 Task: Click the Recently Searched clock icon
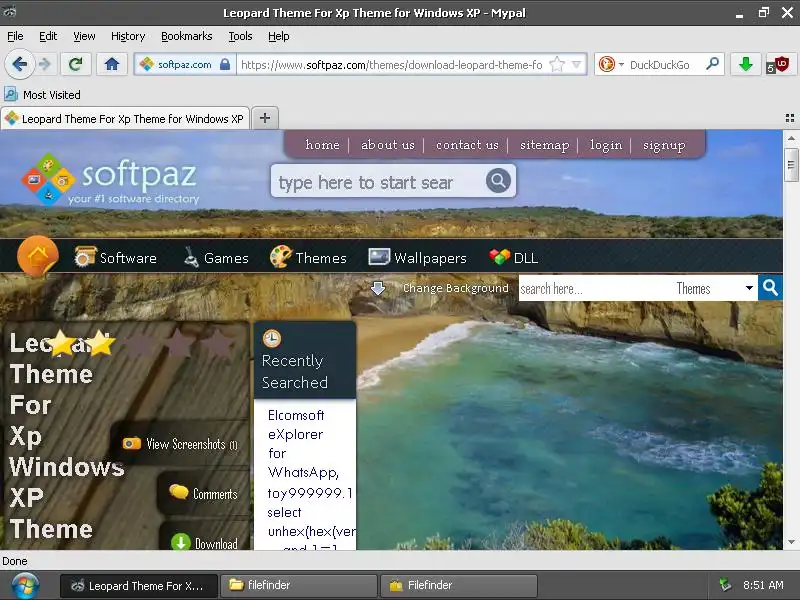click(x=271, y=338)
